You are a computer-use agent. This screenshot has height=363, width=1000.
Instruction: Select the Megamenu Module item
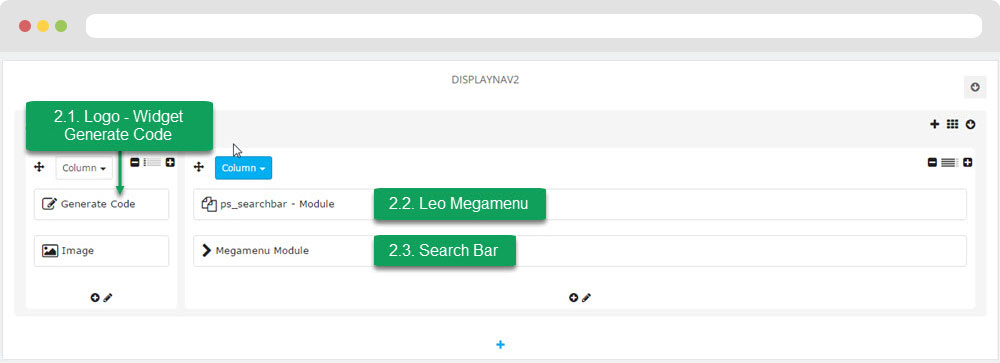click(580, 251)
